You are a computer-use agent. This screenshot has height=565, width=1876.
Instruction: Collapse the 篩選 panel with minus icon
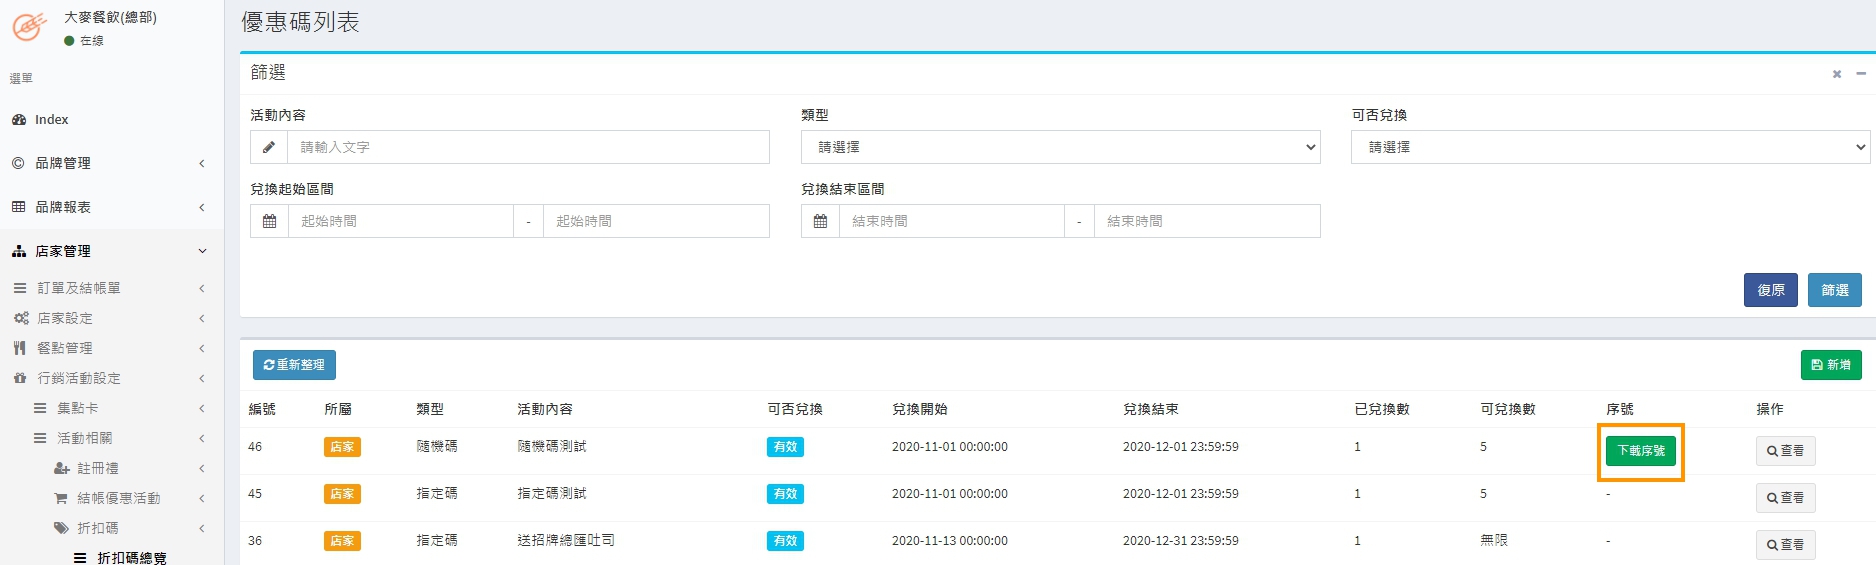tap(1860, 74)
